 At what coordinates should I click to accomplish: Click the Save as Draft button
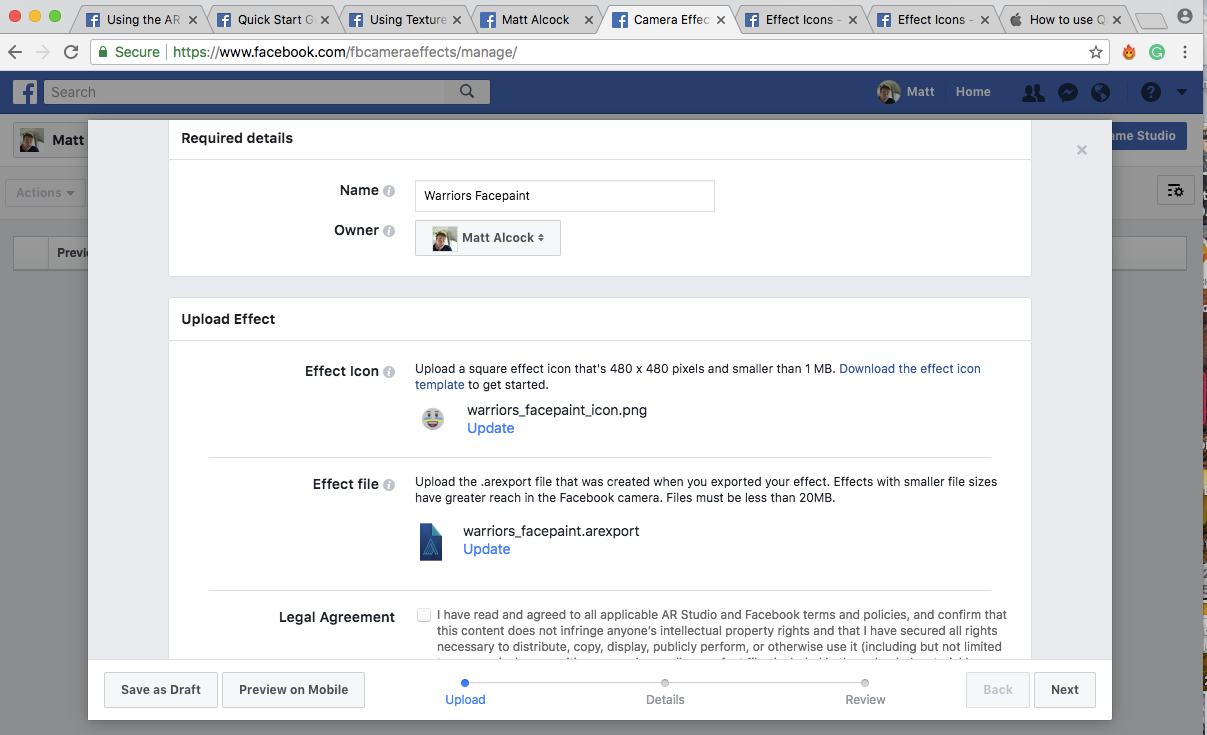click(161, 690)
